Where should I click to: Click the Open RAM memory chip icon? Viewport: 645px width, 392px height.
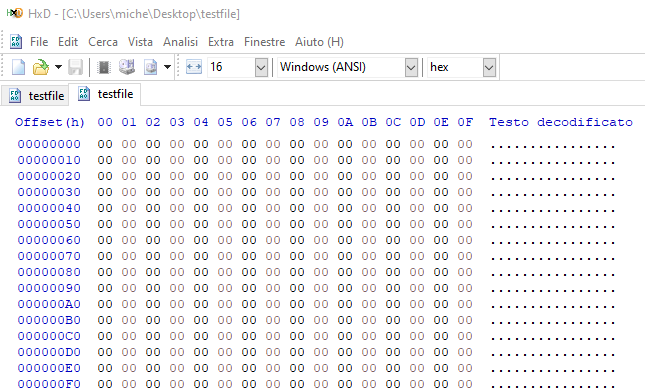104,67
